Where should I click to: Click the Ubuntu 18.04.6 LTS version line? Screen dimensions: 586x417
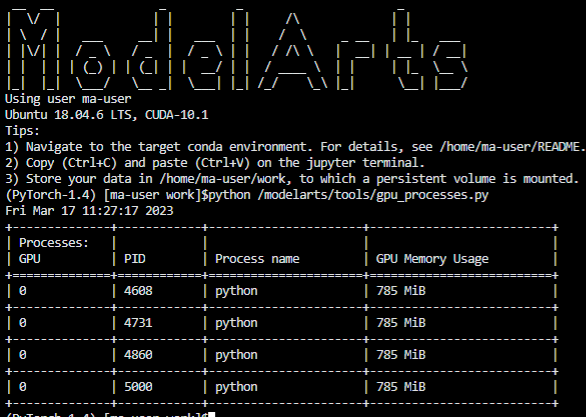[107, 114]
